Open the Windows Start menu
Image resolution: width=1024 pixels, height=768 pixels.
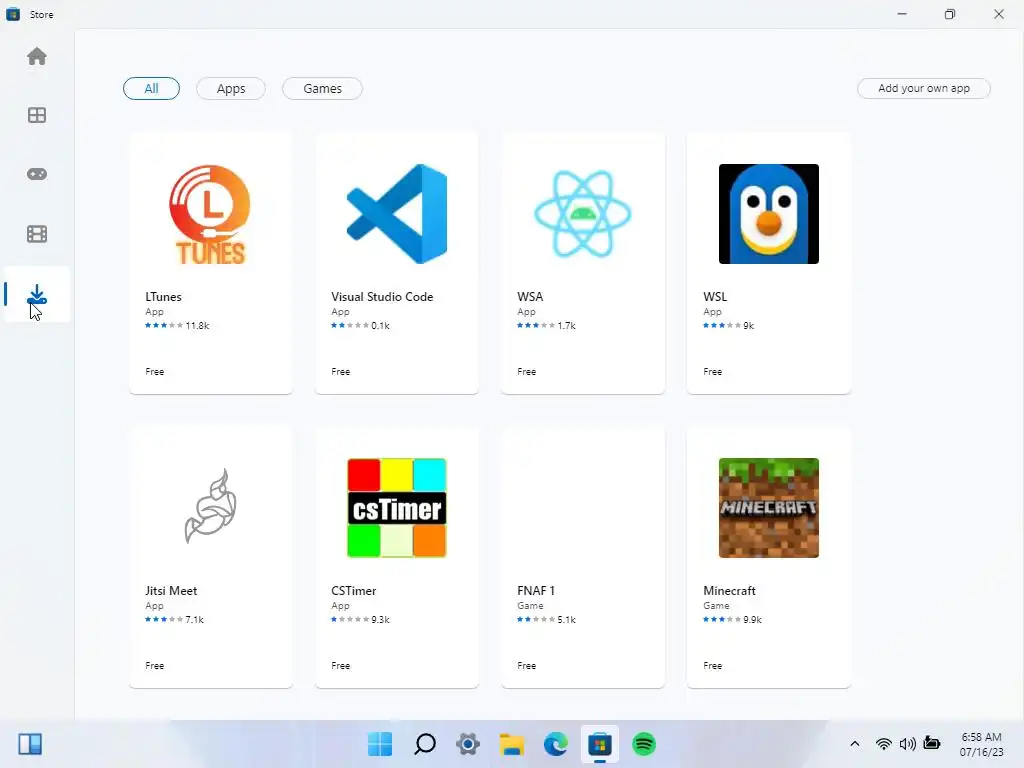tap(380, 744)
